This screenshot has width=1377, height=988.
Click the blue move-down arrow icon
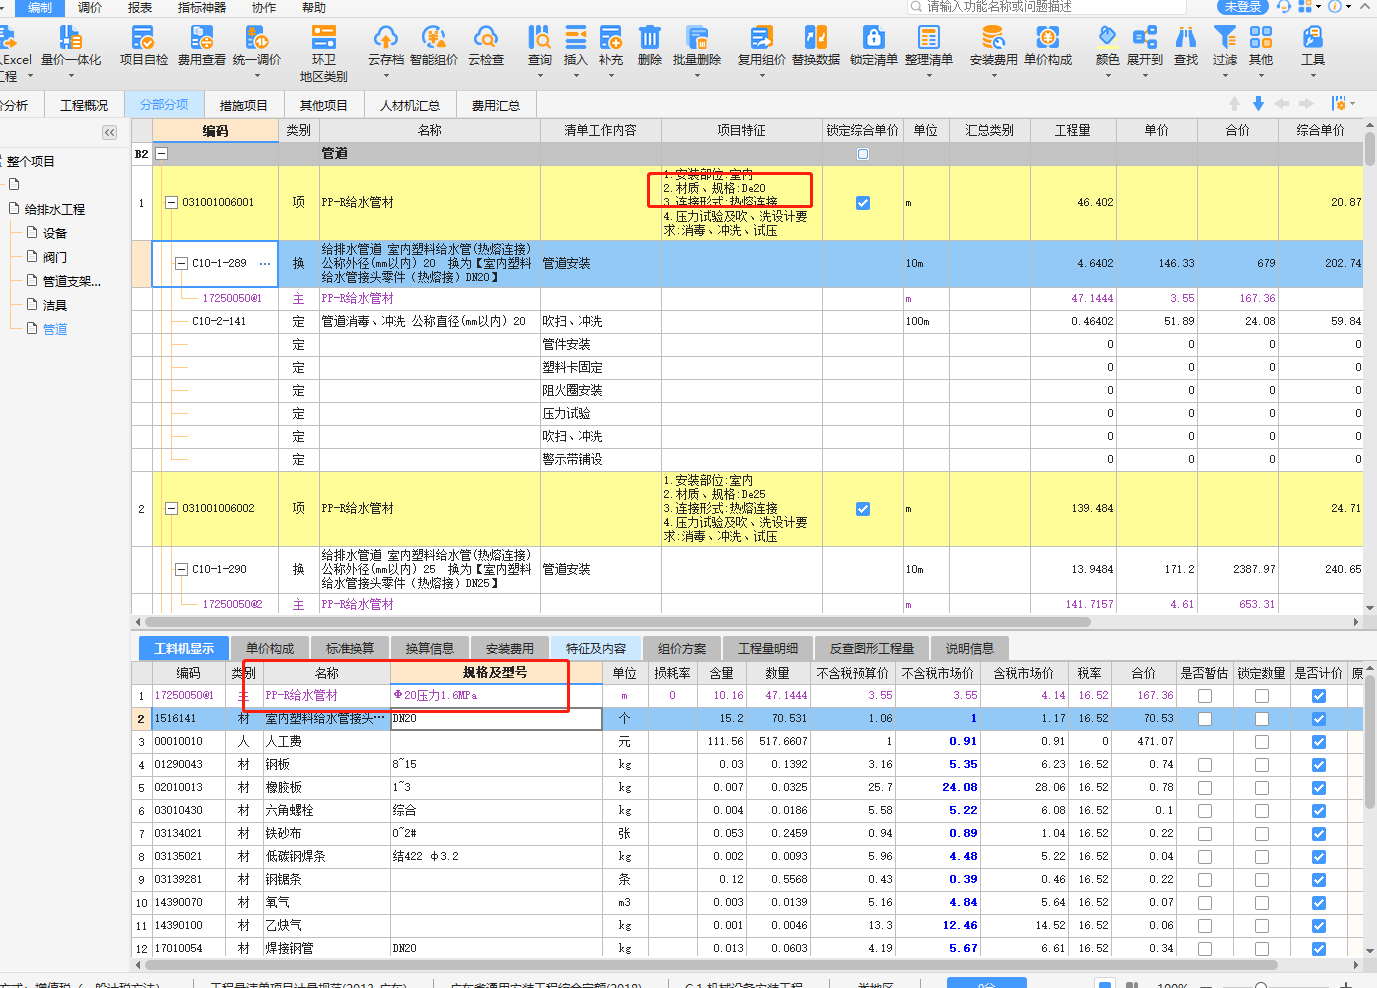pyautogui.click(x=1258, y=104)
